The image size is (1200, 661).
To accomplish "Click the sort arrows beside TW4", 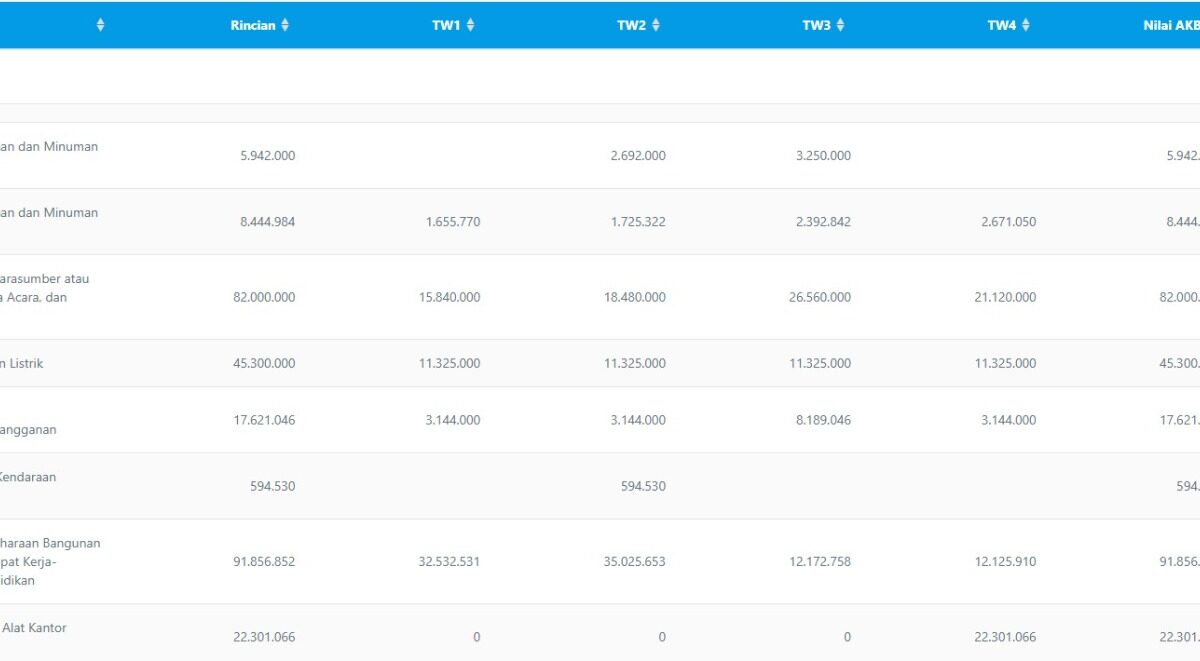I will 1025,25.
